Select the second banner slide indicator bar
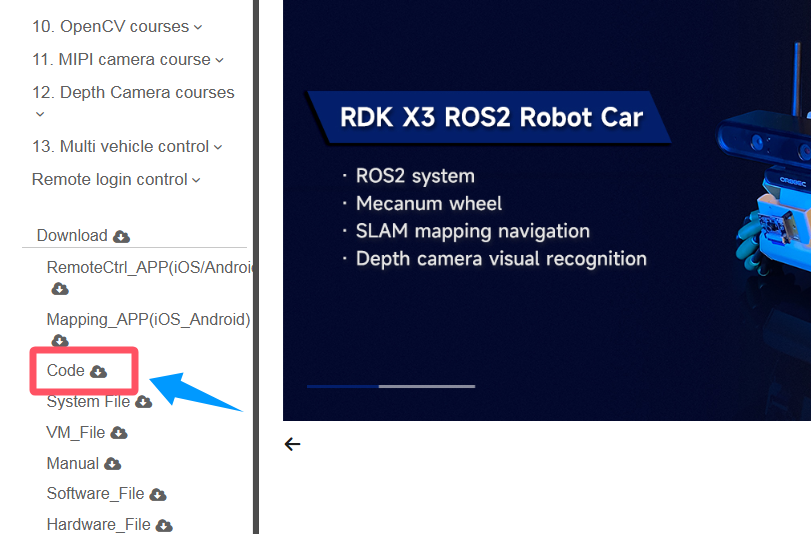 [427, 386]
